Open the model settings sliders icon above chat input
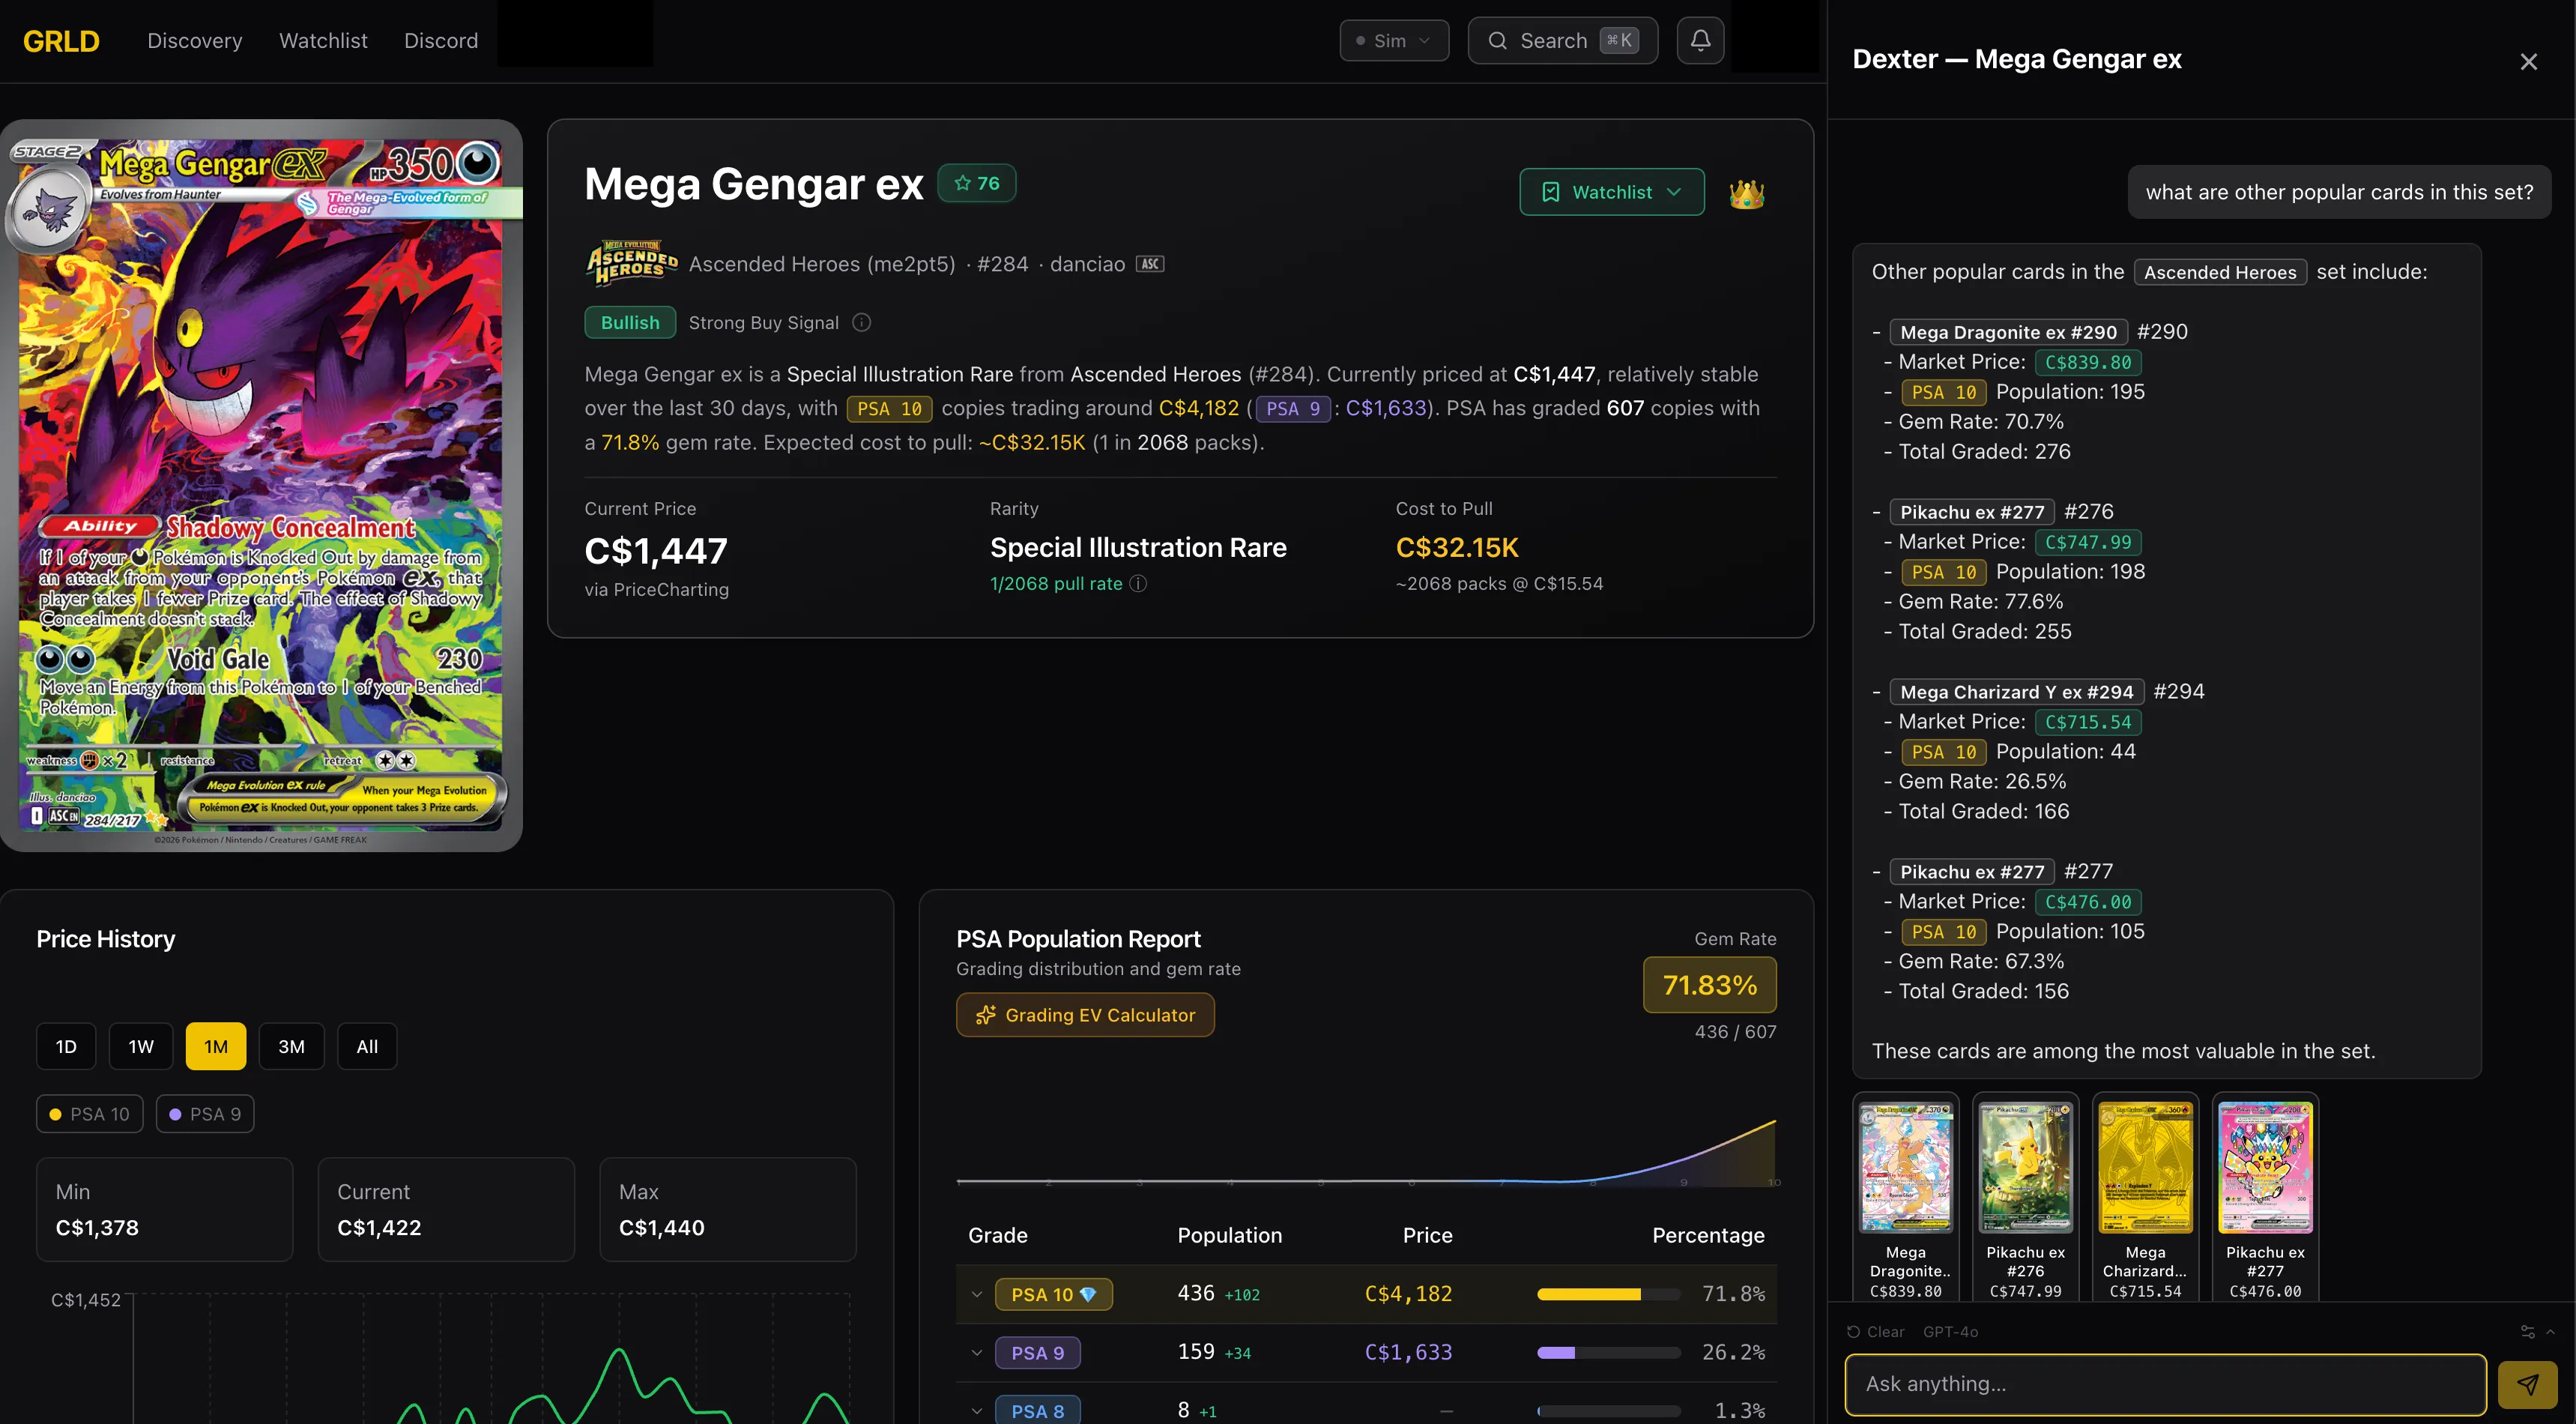The height and width of the screenshot is (1424, 2576). [2528, 1332]
